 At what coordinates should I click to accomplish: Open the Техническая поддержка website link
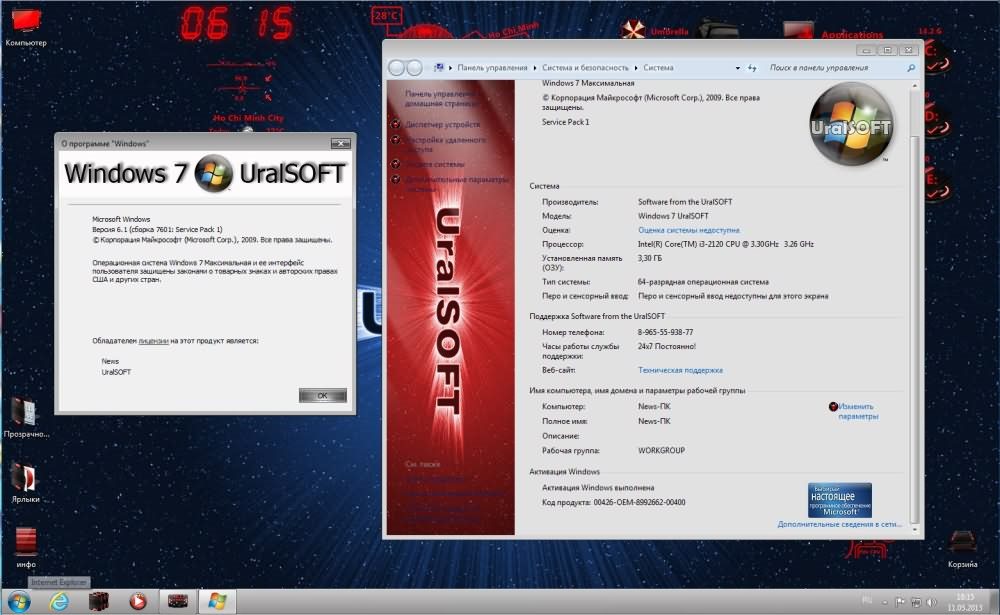tap(680, 370)
